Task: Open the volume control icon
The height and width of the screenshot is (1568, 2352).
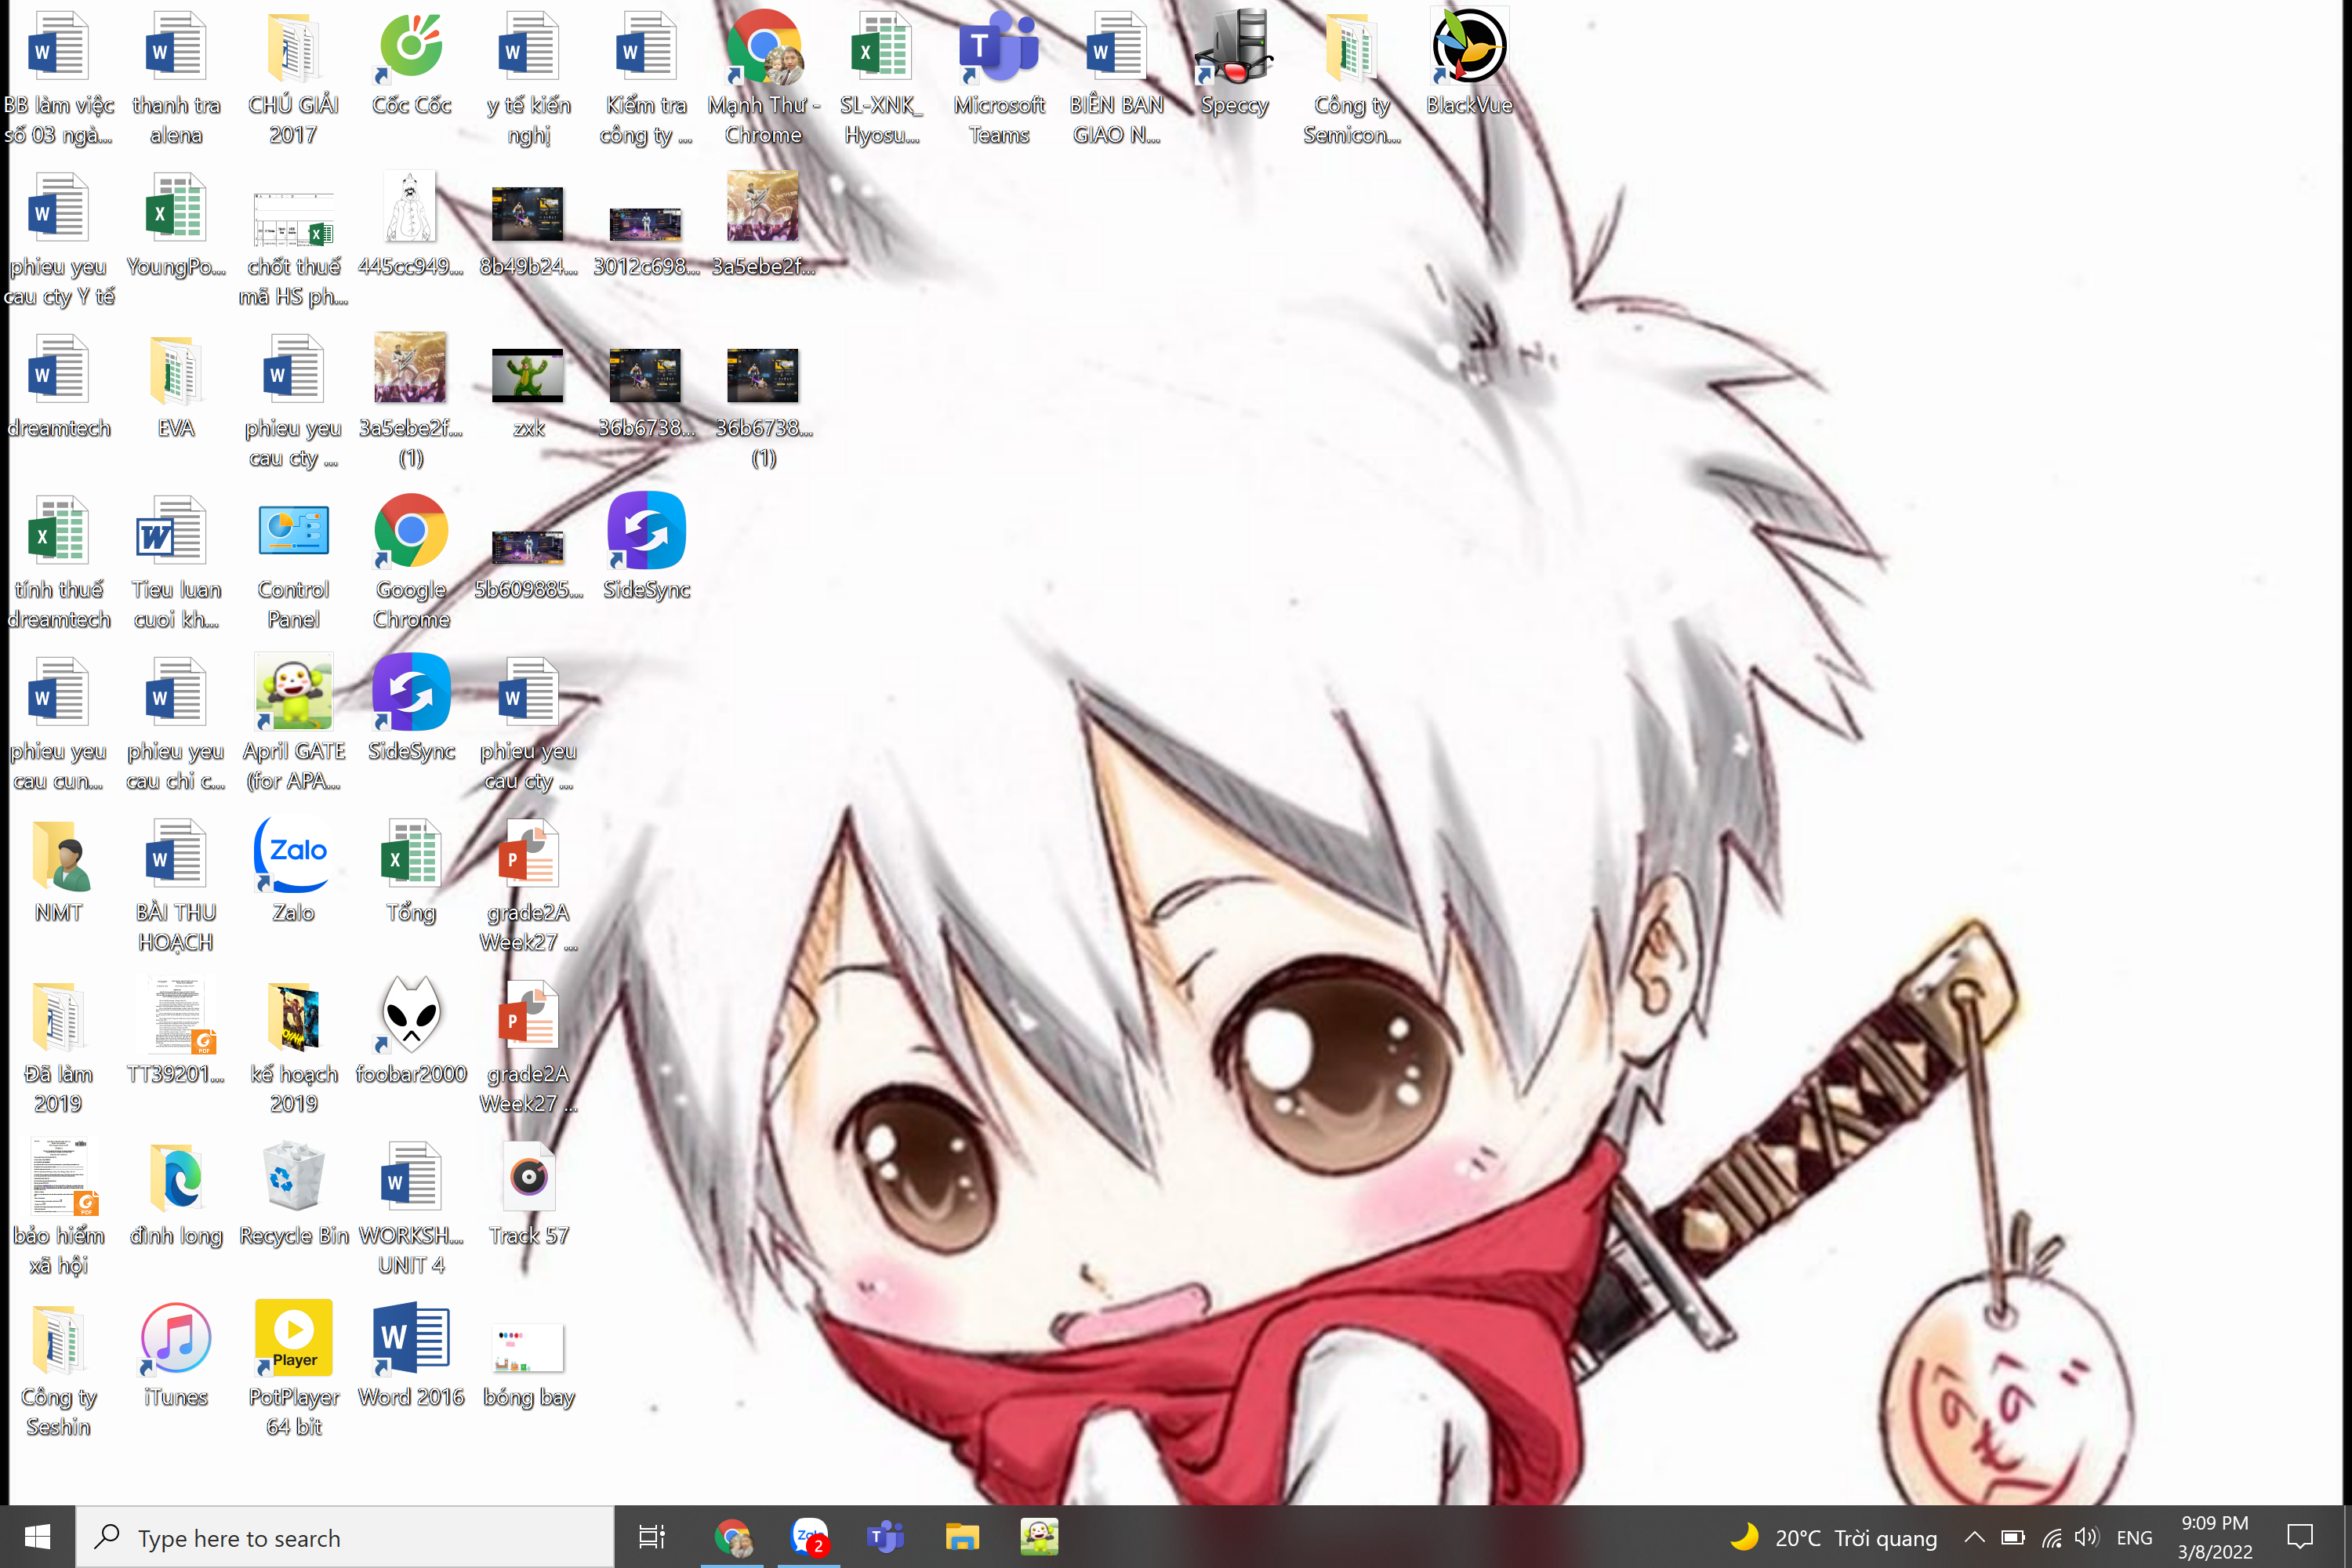Action: 2087,1537
